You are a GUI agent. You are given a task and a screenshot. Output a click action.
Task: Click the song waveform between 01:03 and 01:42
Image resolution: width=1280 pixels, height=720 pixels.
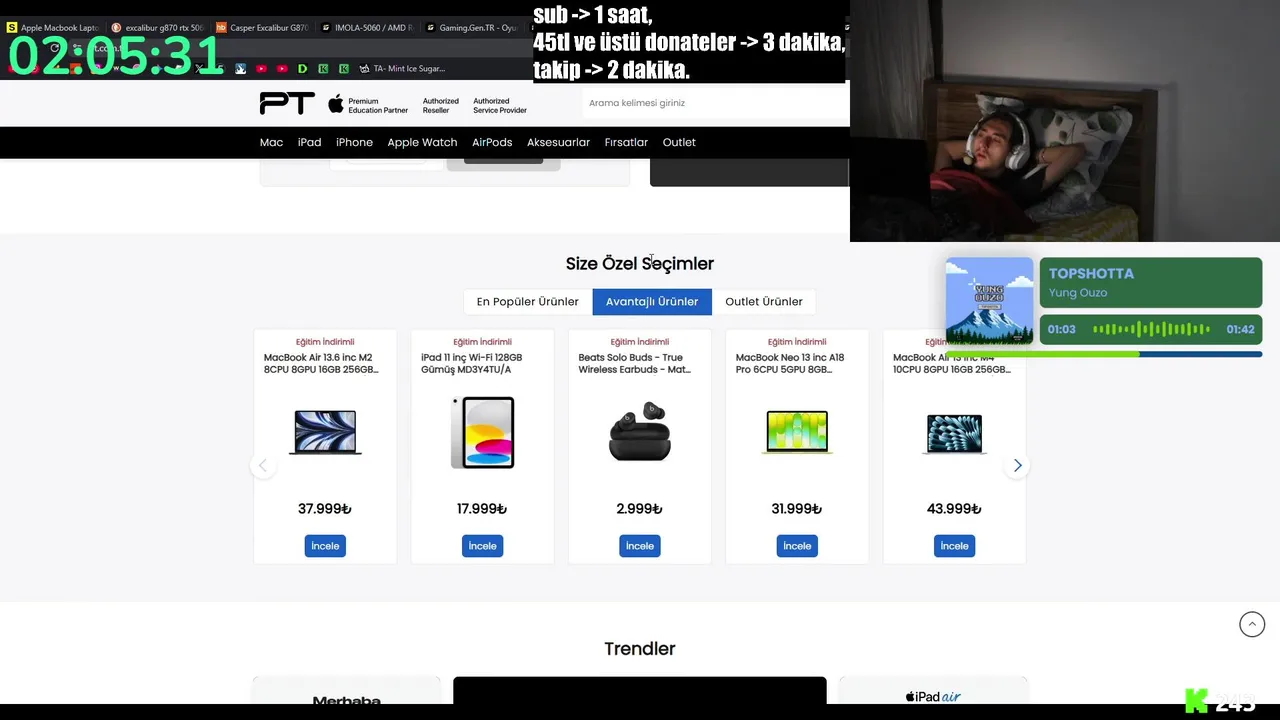1151,329
